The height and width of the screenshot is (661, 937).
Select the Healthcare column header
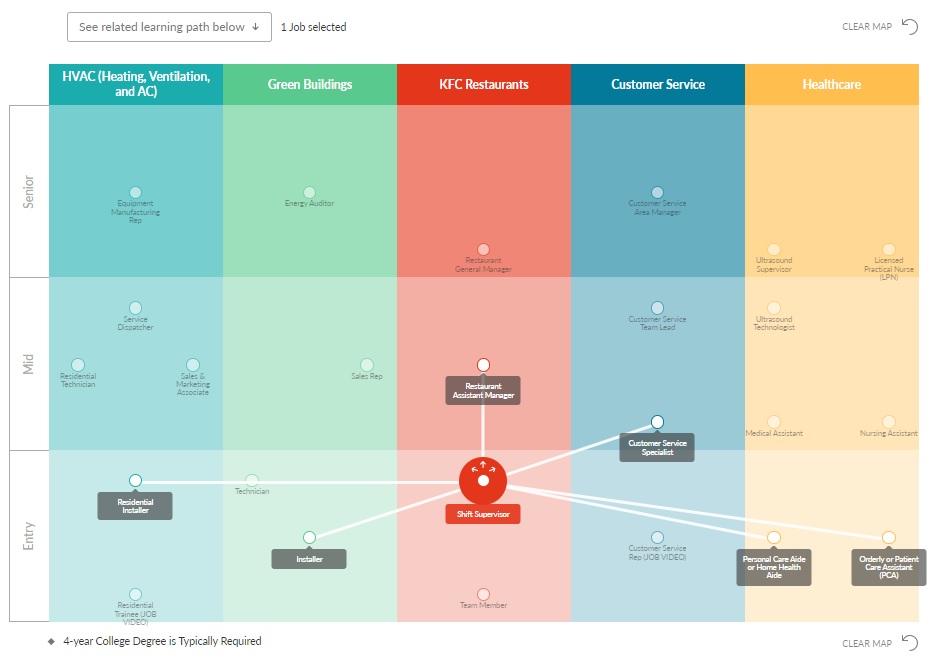(831, 84)
